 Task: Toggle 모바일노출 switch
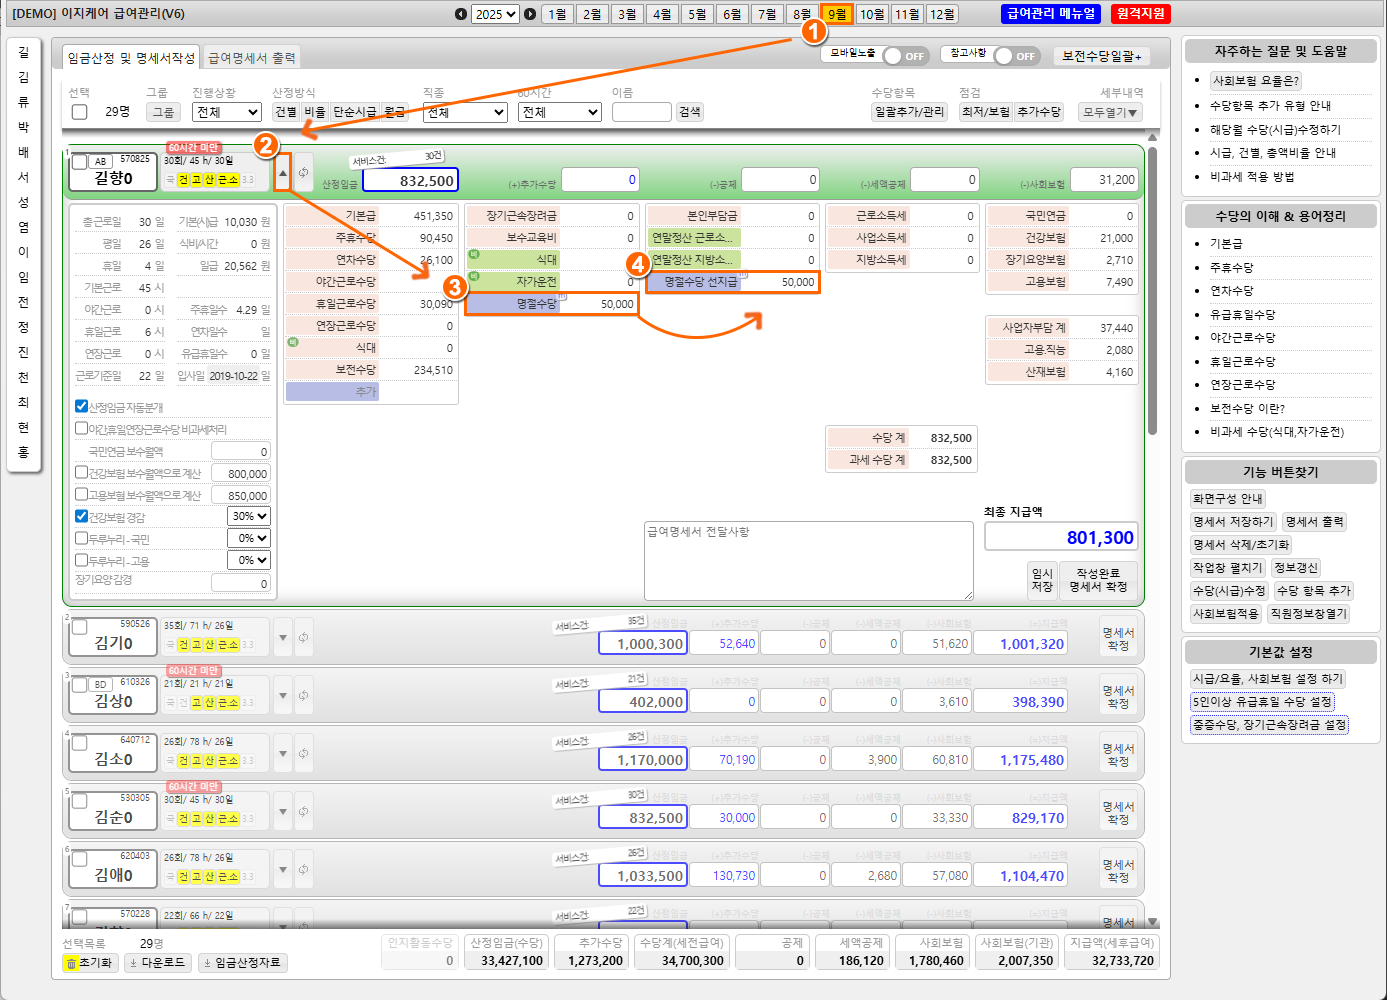click(904, 56)
